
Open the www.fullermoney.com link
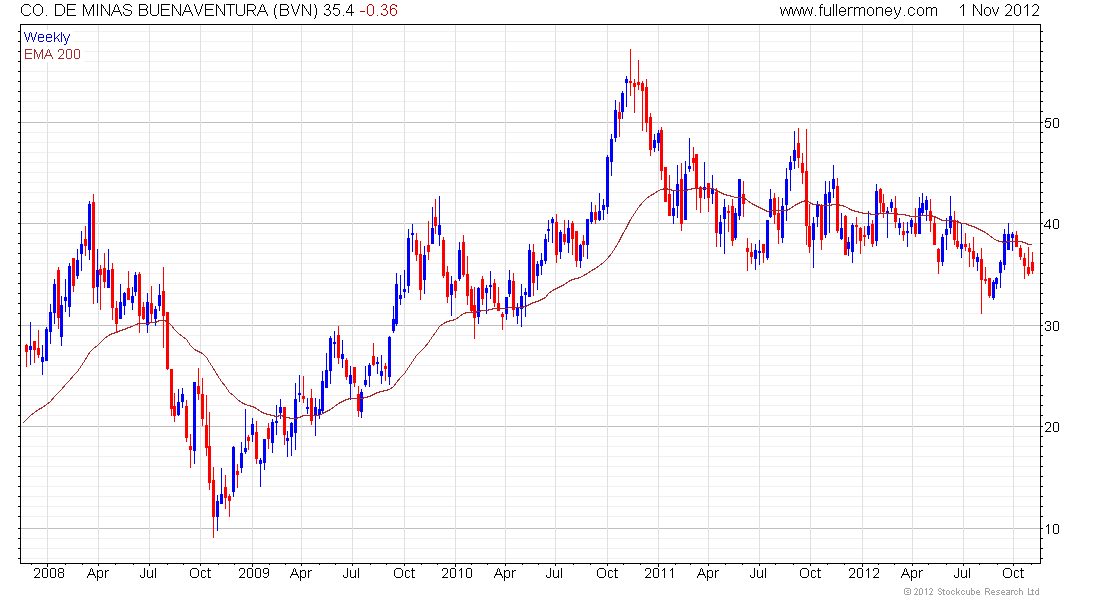[x=858, y=11]
